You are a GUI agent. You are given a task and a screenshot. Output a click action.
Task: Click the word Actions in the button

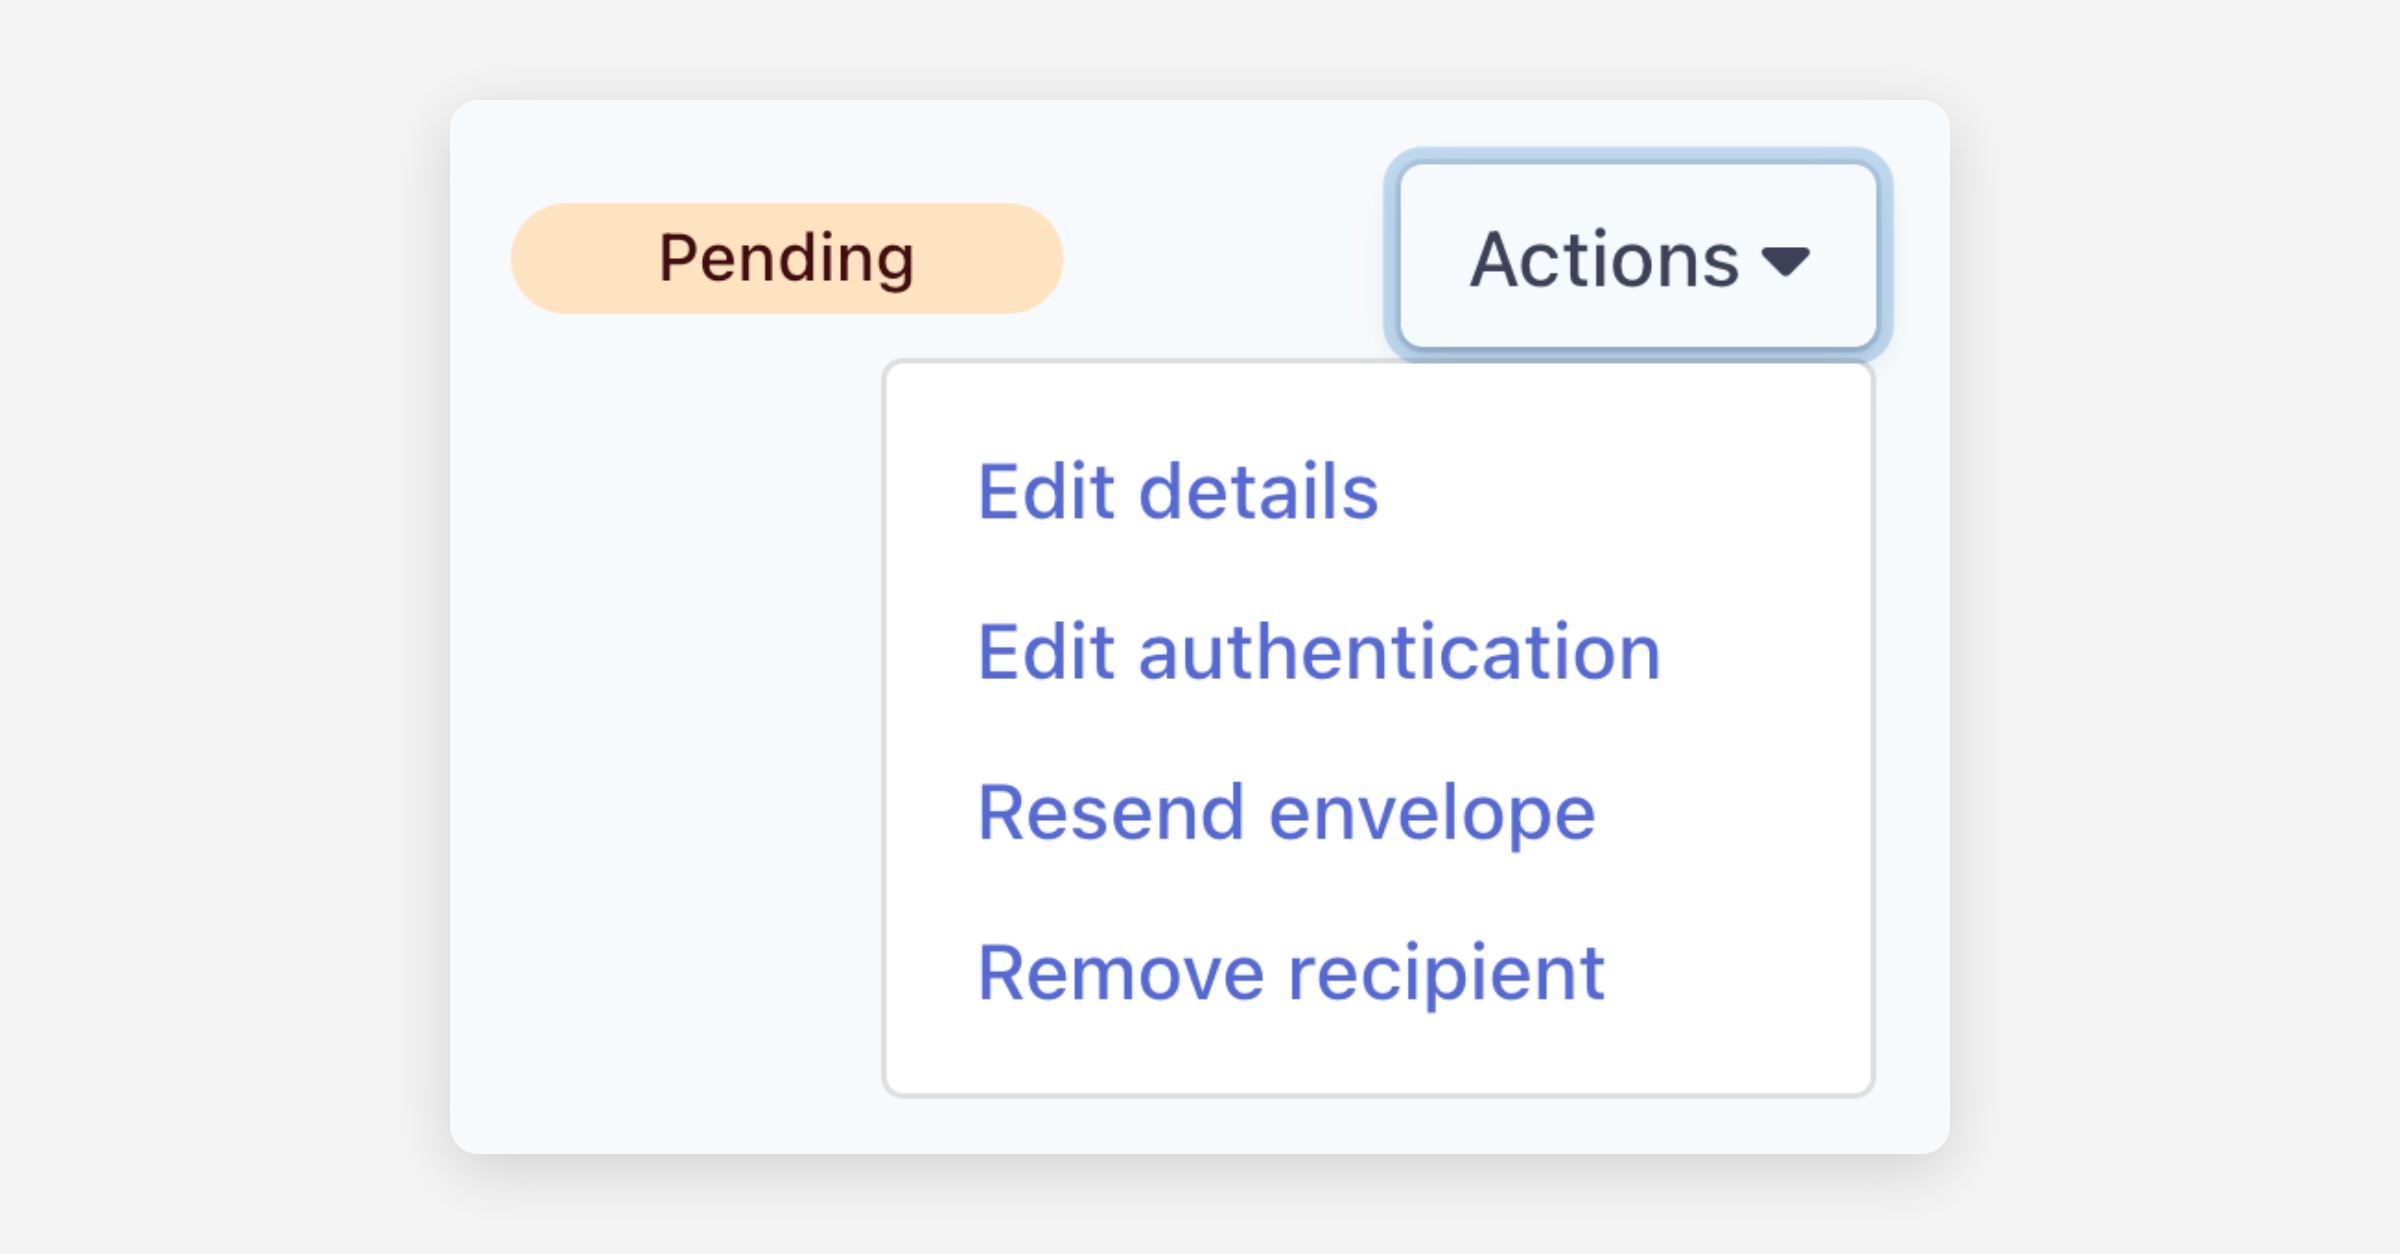point(1604,260)
